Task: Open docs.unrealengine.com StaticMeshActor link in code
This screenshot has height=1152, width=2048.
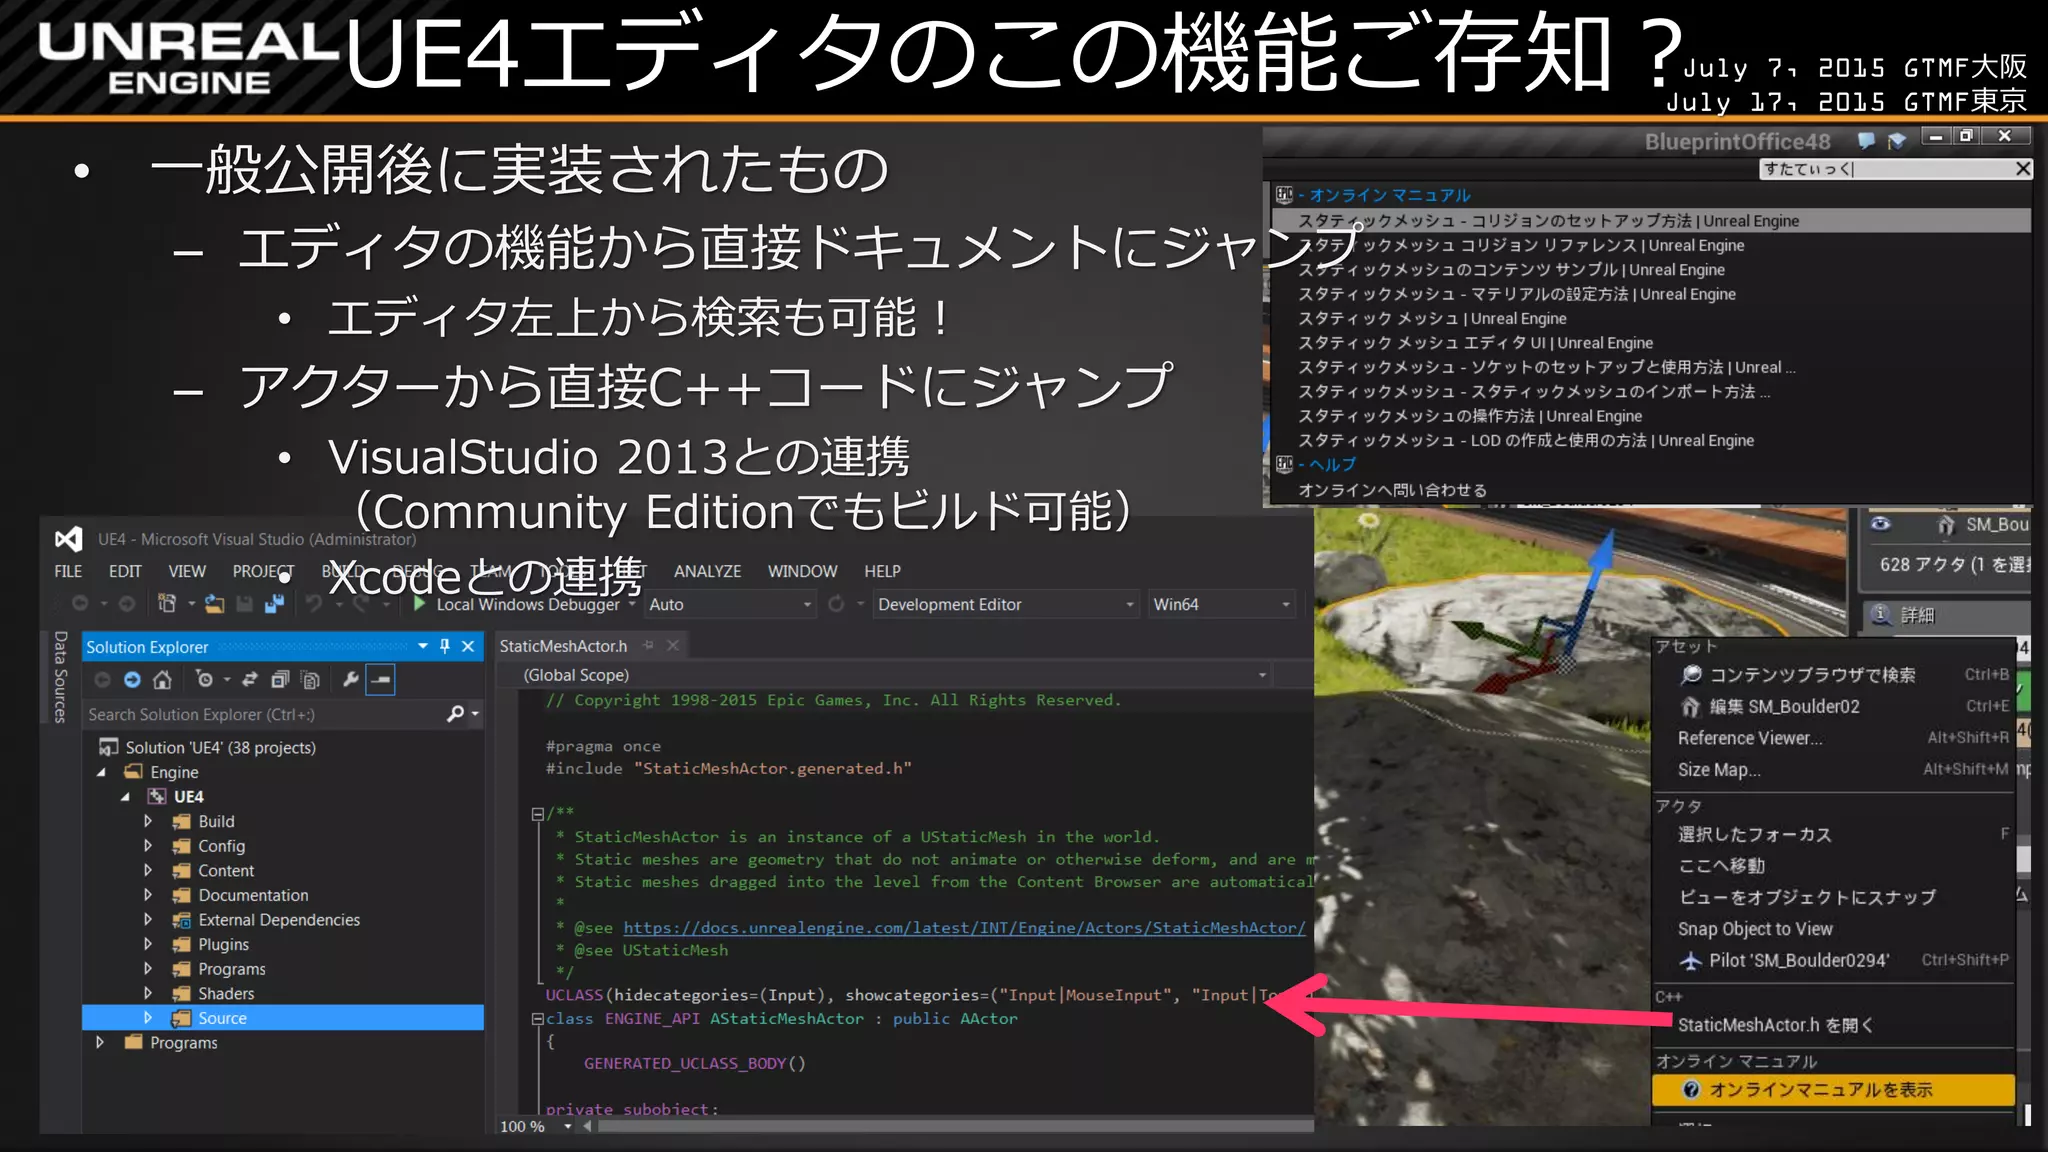Action: 964,928
